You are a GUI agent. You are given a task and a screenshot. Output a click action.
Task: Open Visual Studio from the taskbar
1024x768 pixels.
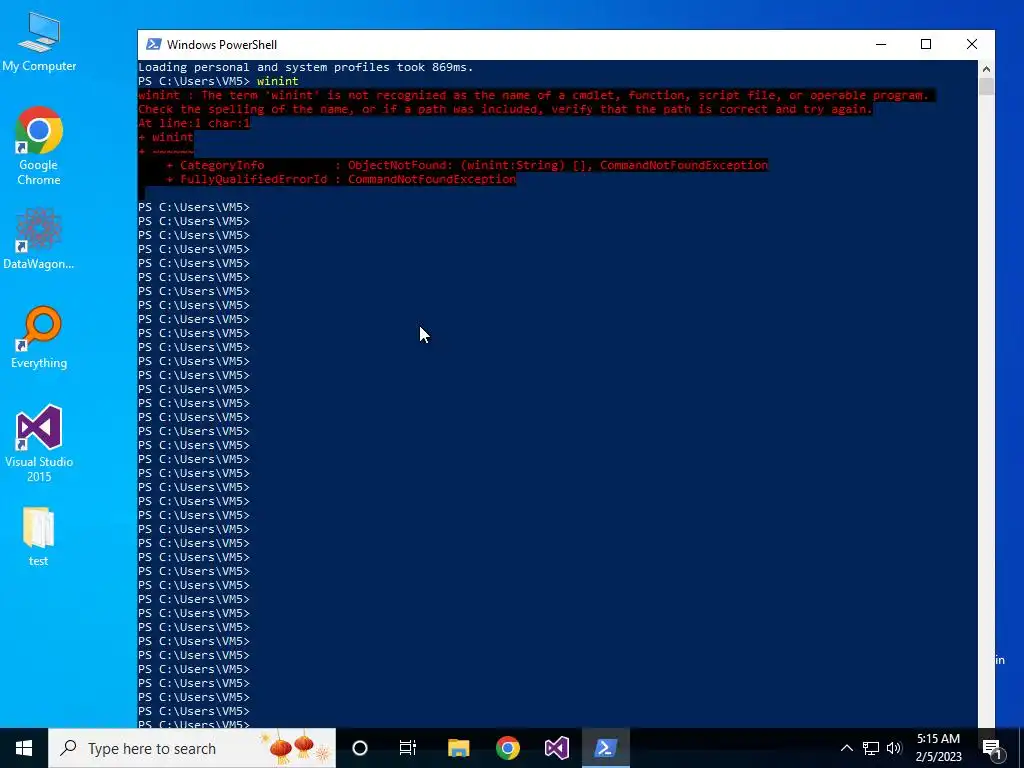coord(556,748)
